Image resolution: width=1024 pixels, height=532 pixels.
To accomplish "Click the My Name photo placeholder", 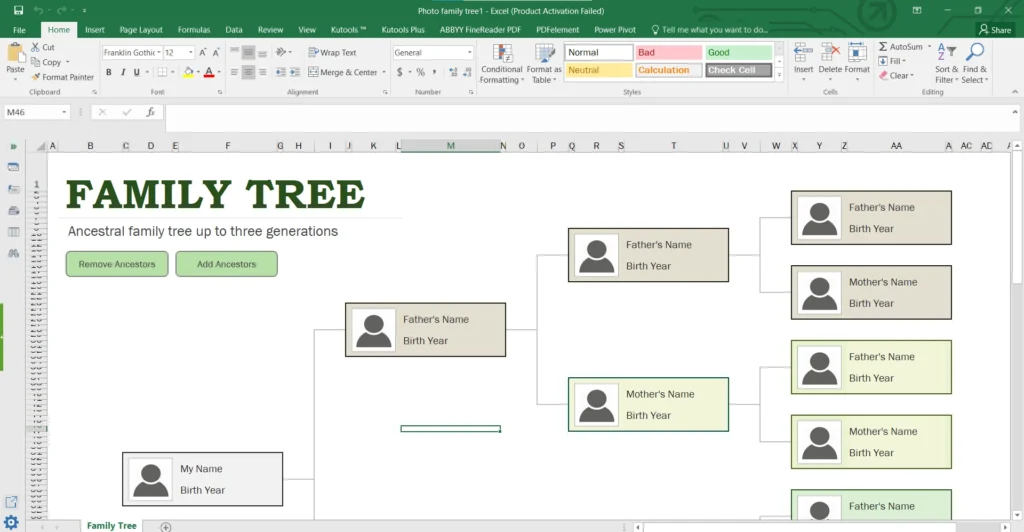I will coord(150,479).
